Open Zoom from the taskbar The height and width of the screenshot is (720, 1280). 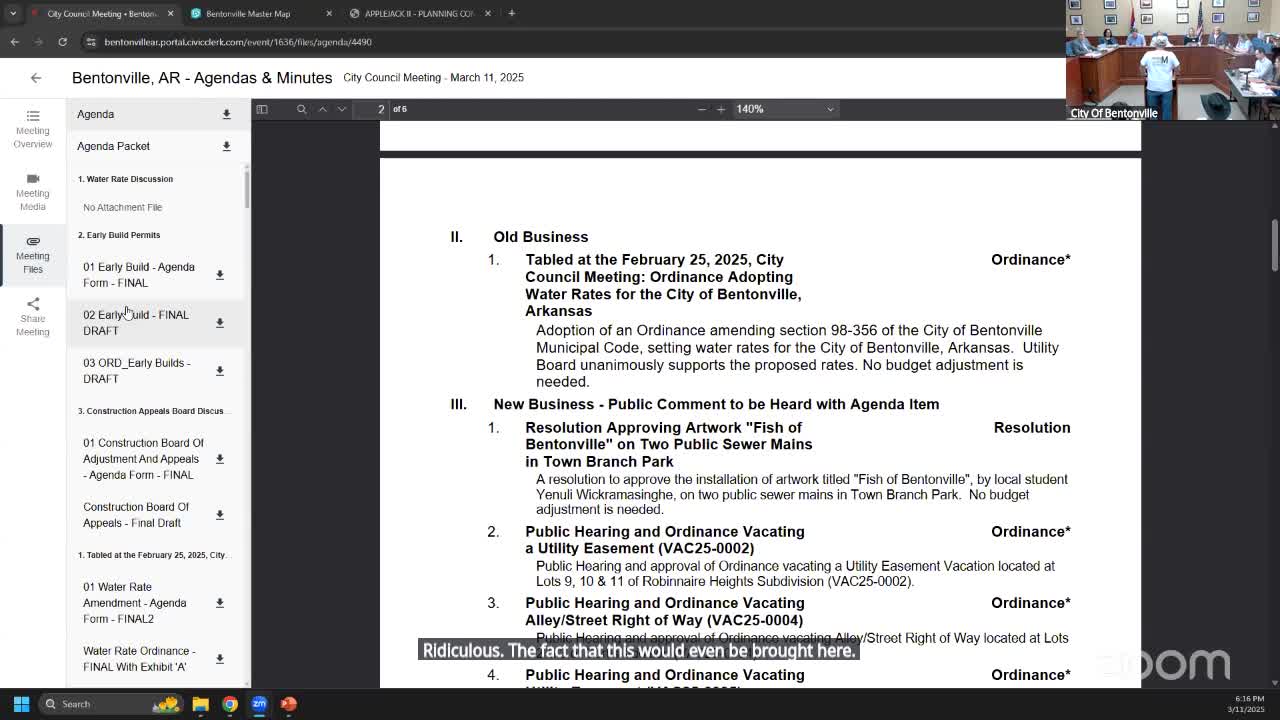coord(259,704)
